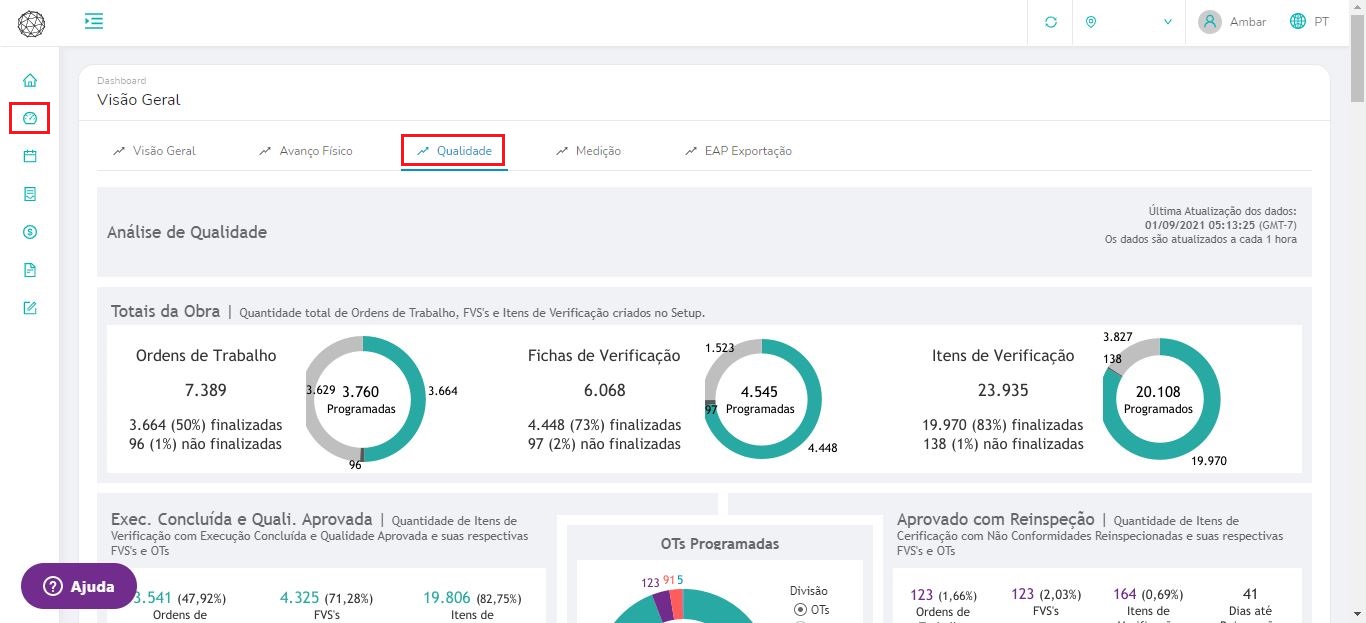
Task: Click the "4.545 Programadas" donut center label
Action: coord(760,400)
